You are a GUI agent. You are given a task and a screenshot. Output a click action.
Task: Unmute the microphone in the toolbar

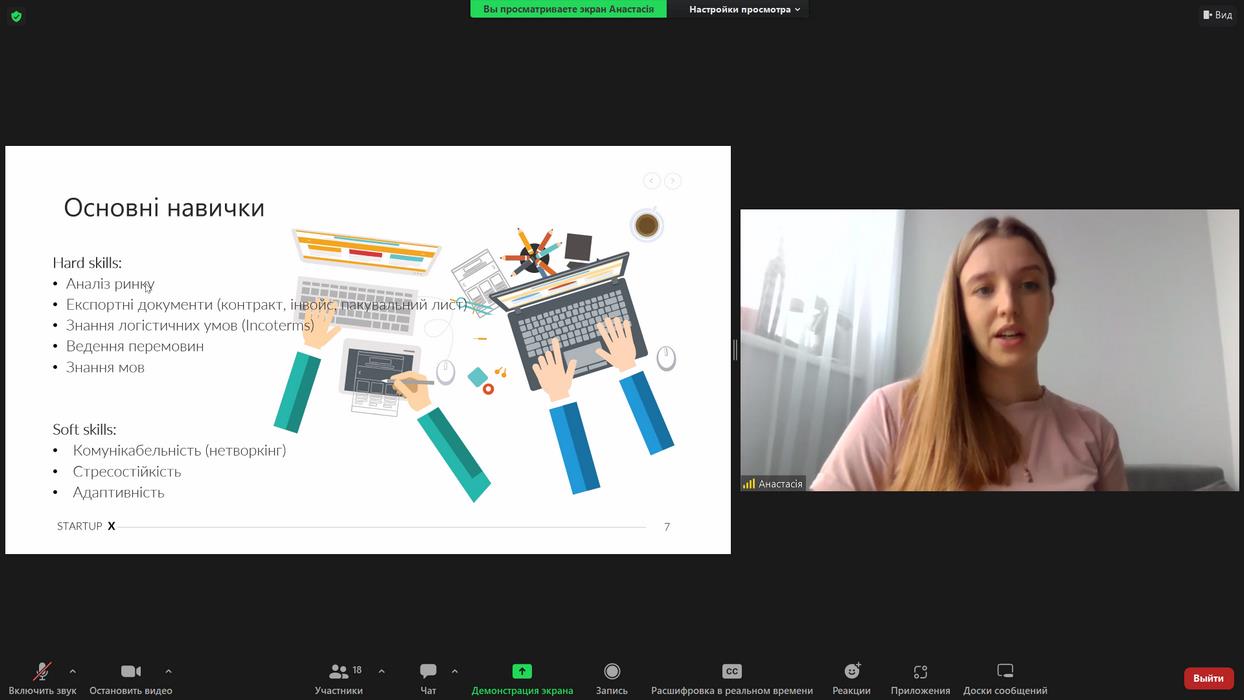point(42,671)
